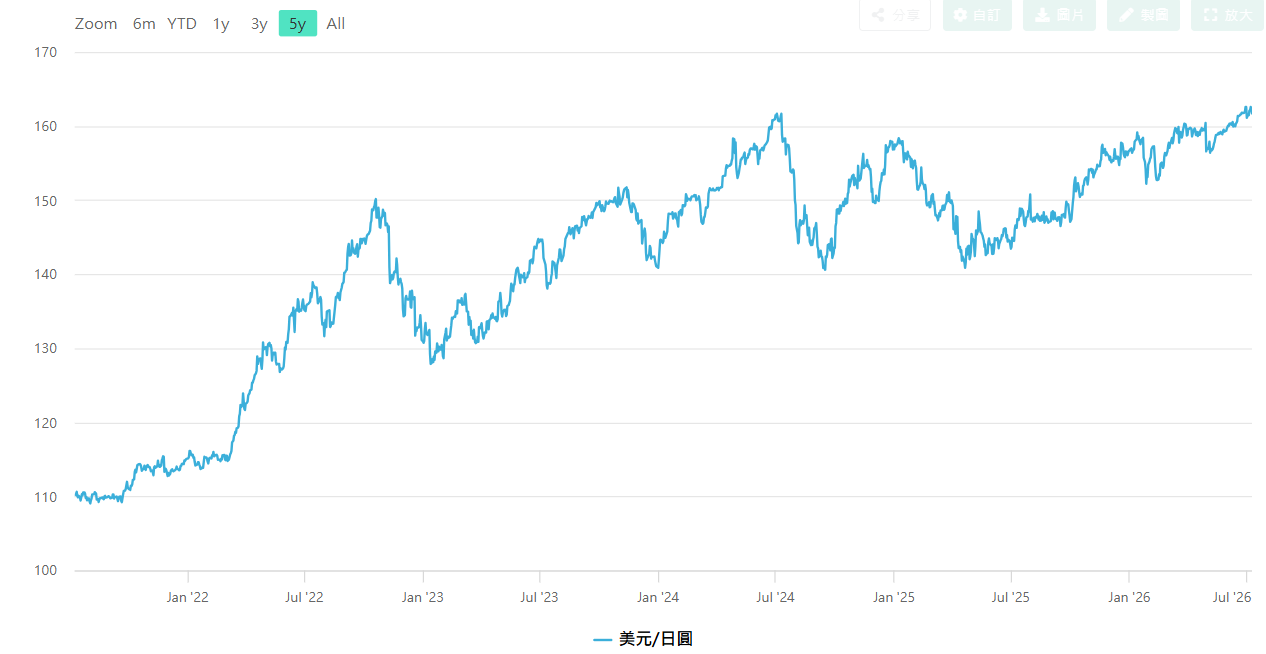Click the 分享 share button
This screenshot has height=654, width=1266.
(895, 15)
